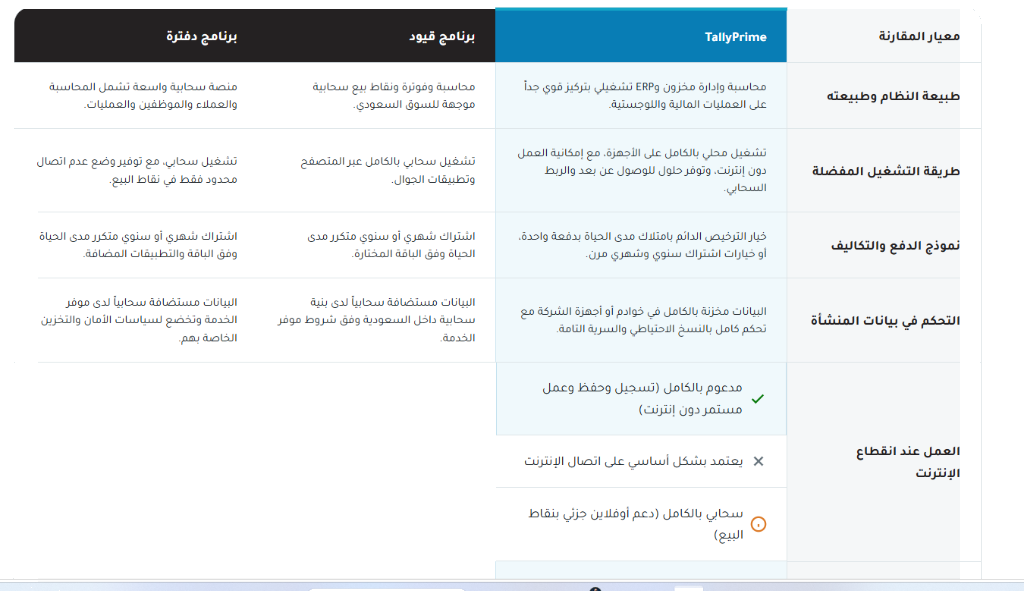Click the Daftra cell about سياسات الأمان والتخزين
This screenshot has width=1024, height=591.
click(x=136, y=320)
